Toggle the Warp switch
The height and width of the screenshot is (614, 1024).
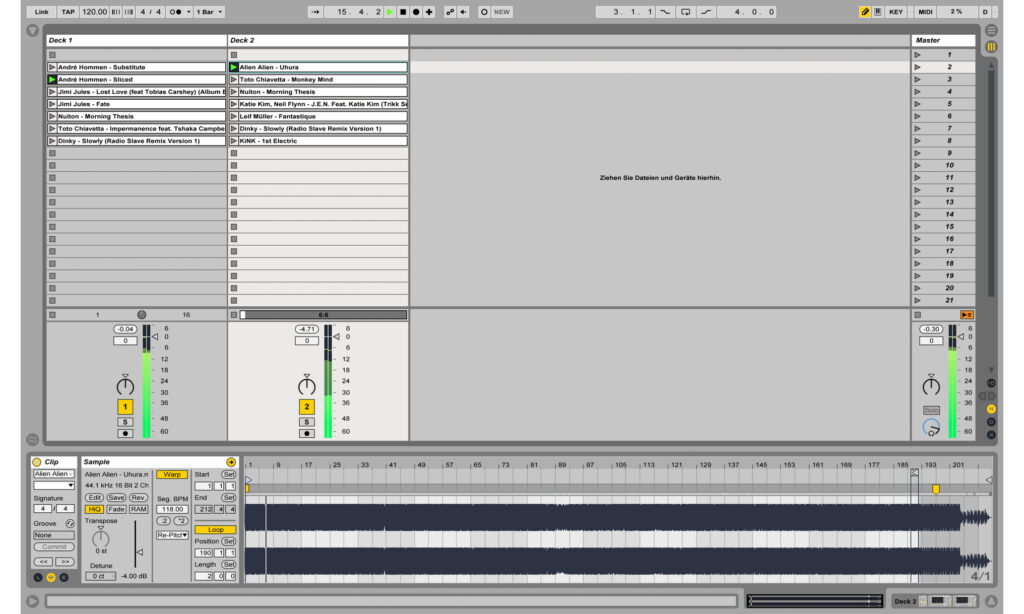click(x=172, y=475)
